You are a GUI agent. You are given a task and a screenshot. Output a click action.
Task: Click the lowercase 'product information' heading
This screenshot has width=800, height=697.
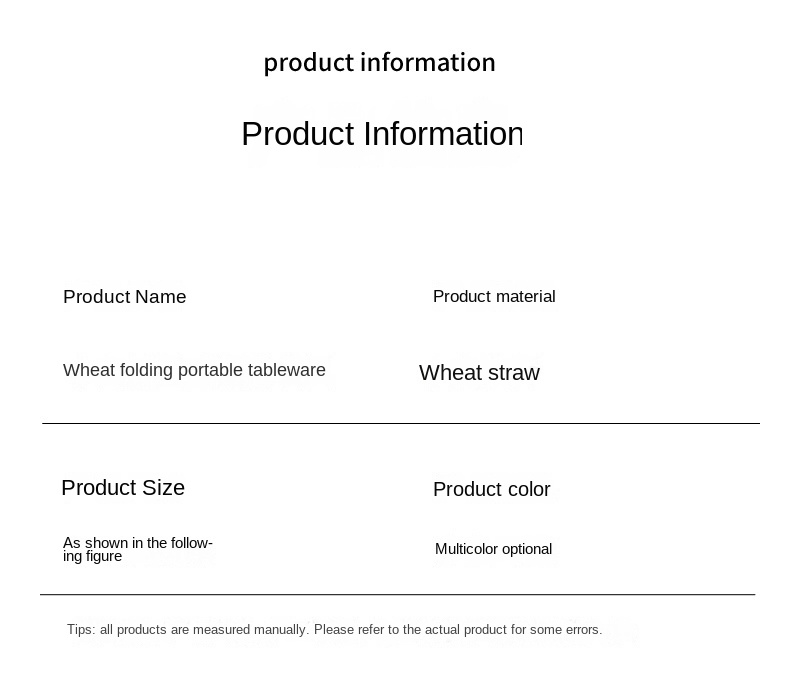point(379,63)
